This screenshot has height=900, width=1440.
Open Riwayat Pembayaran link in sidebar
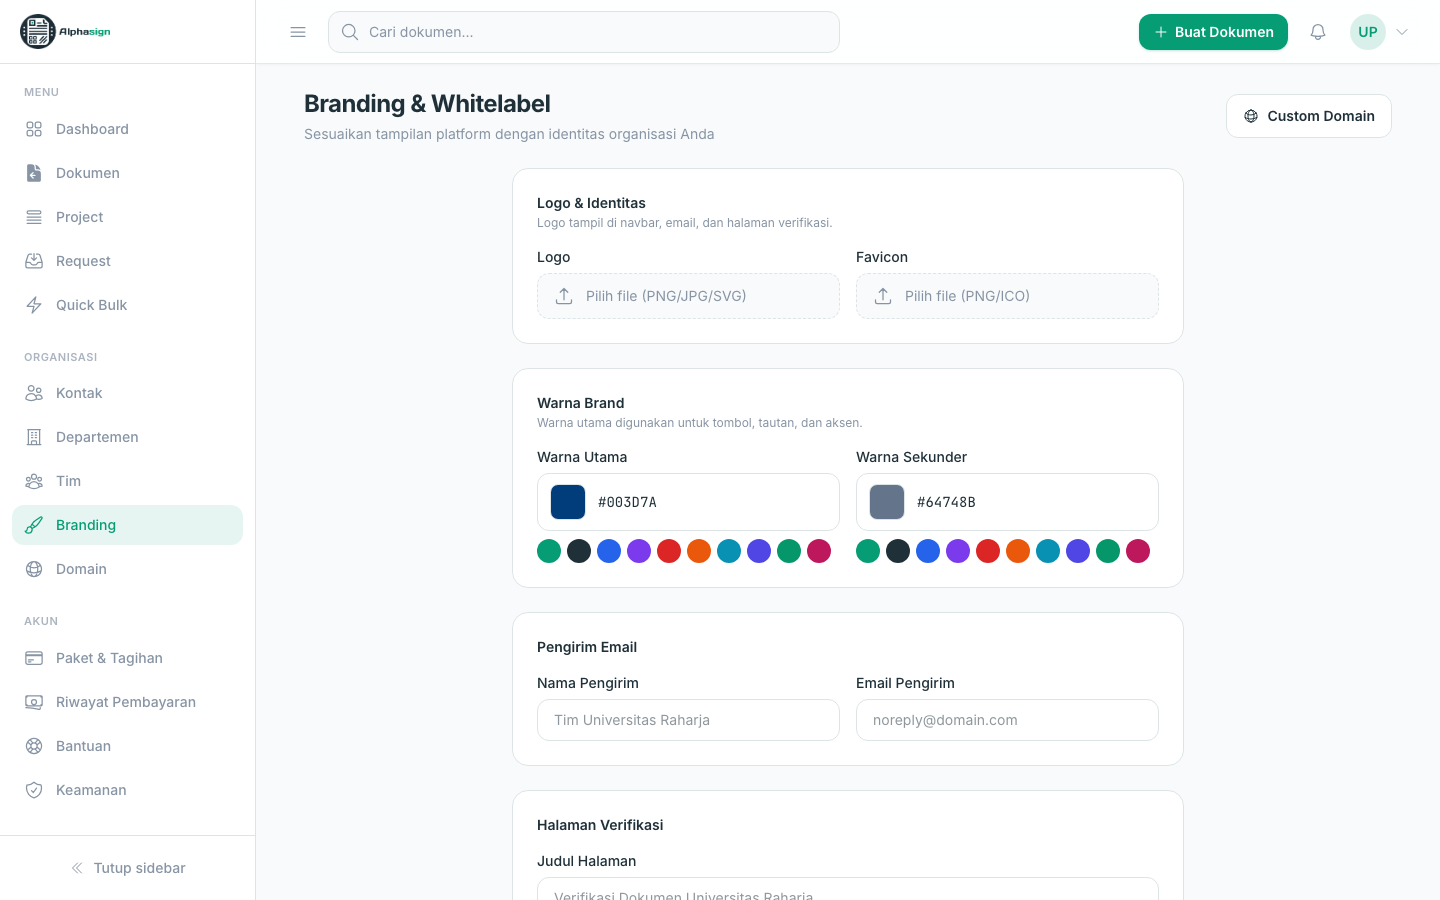coord(127,702)
